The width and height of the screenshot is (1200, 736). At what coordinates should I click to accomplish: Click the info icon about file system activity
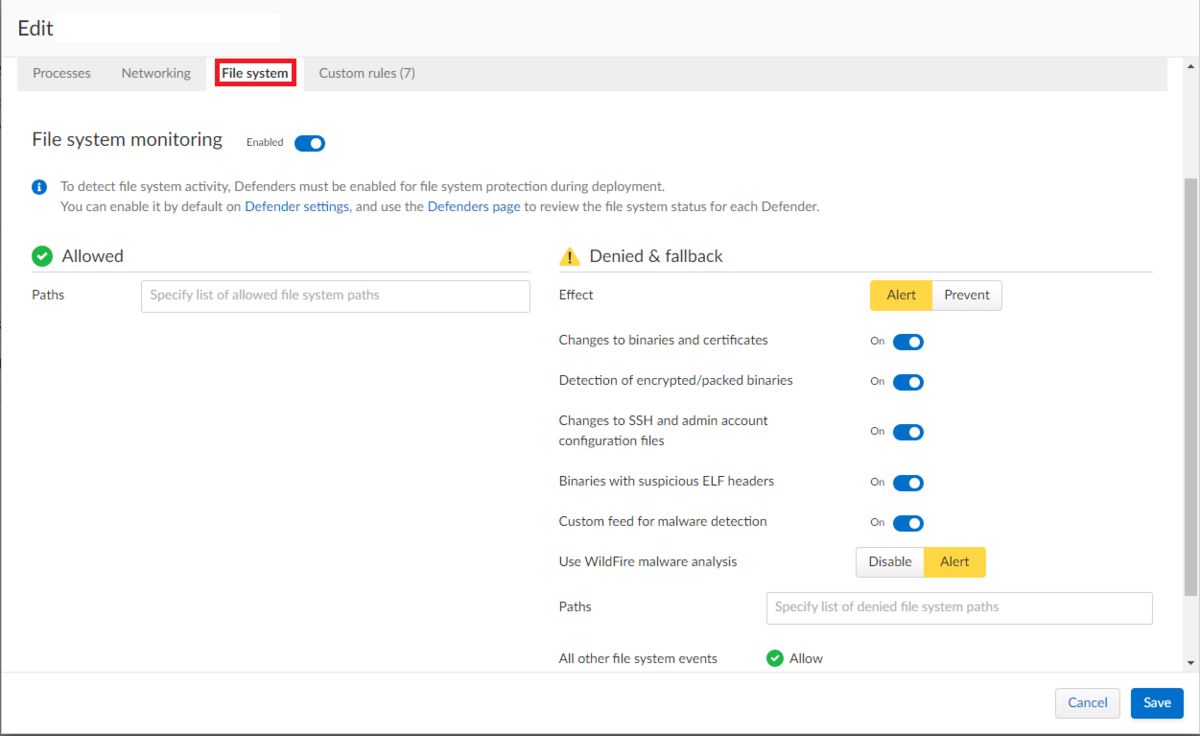point(38,187)
